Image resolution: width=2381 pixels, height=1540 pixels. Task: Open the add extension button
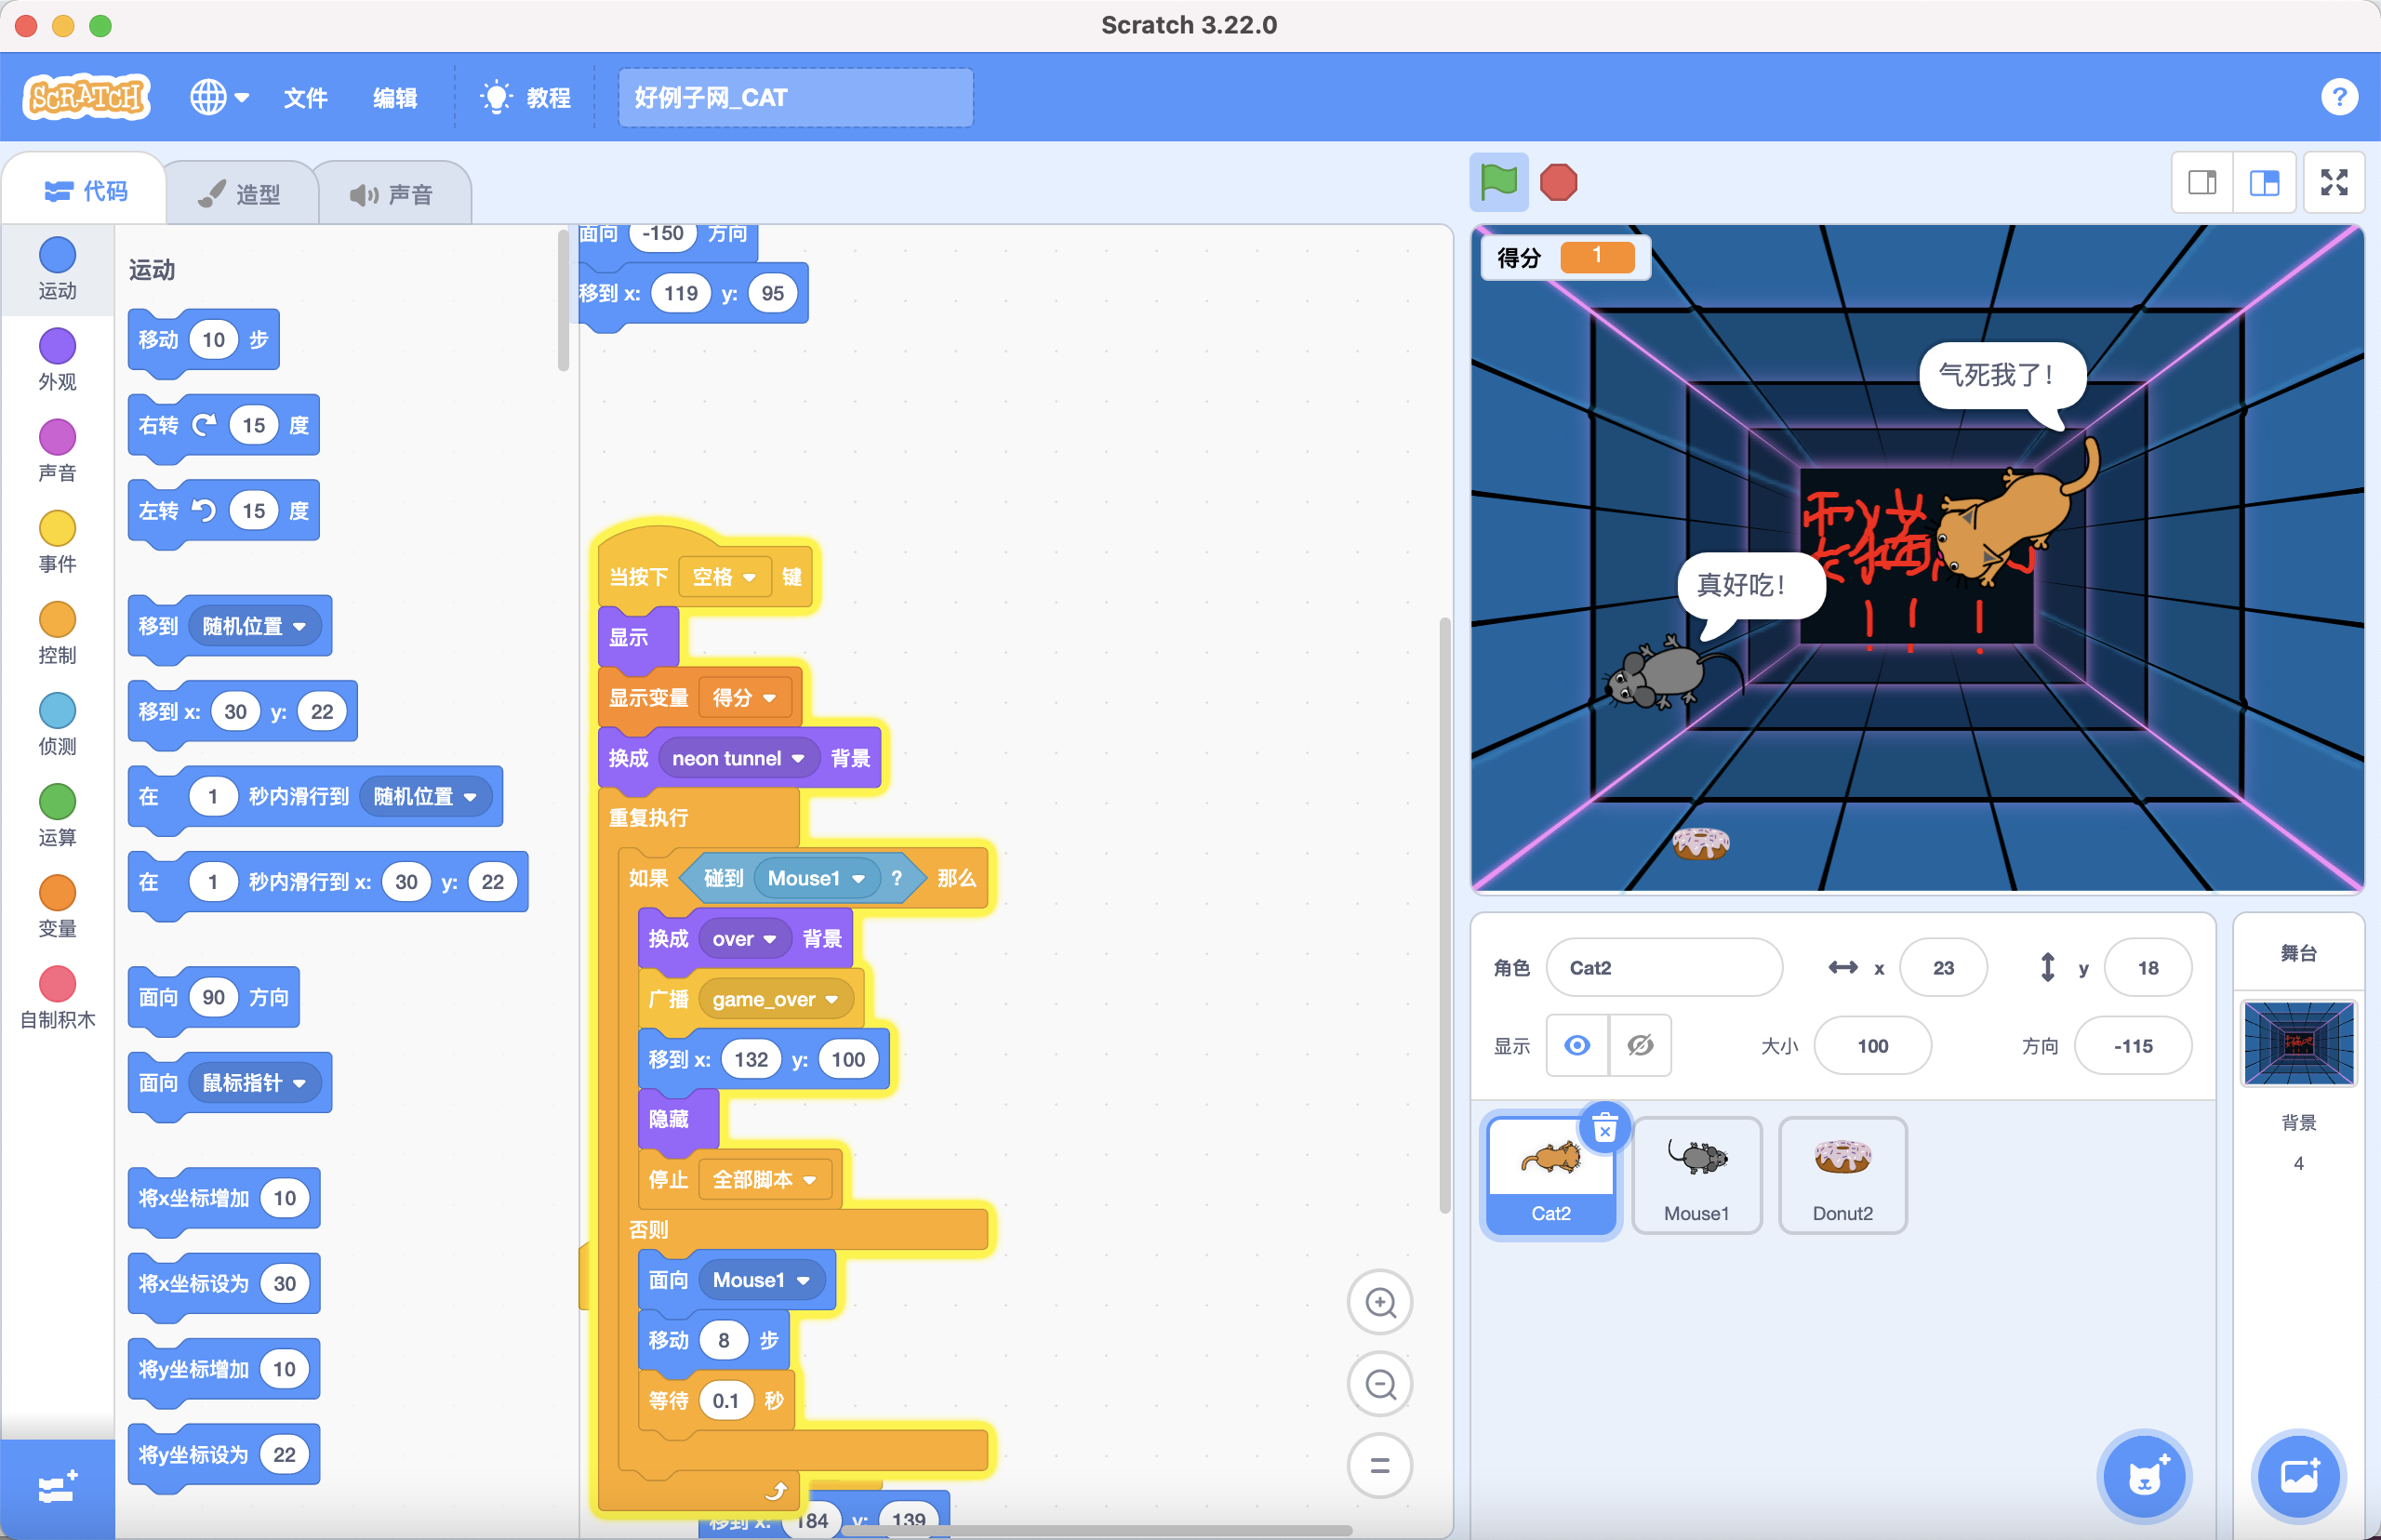pyautogui.click(x=57, y=1489)
